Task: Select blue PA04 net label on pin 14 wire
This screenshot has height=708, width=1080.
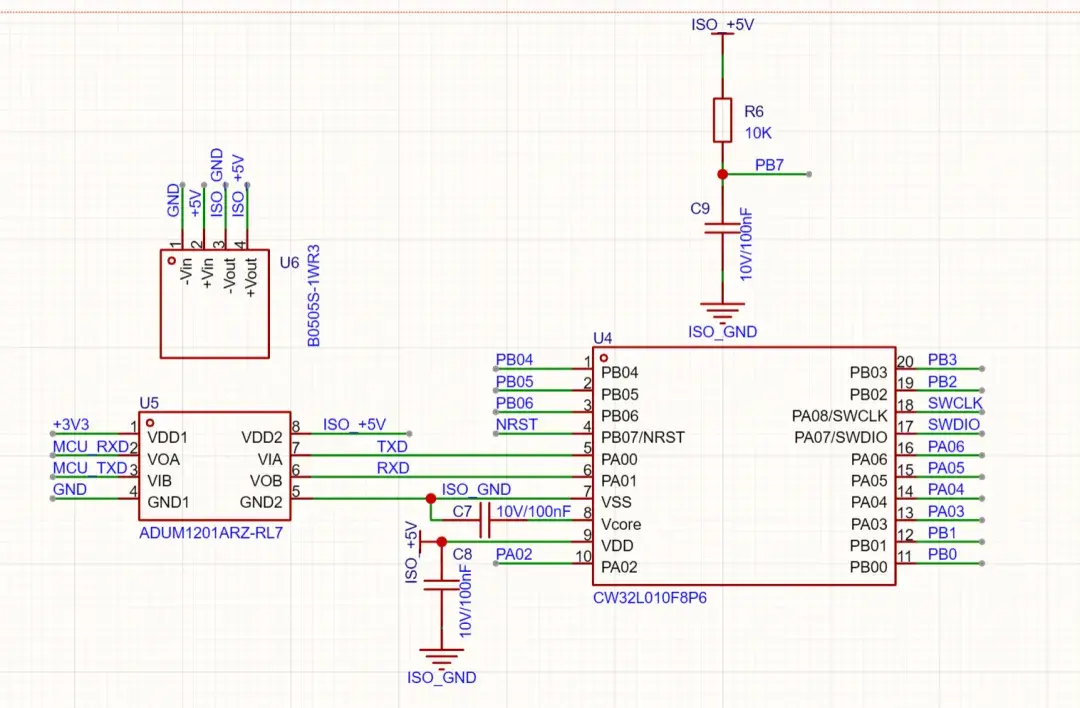Action: tap(946, 489)
